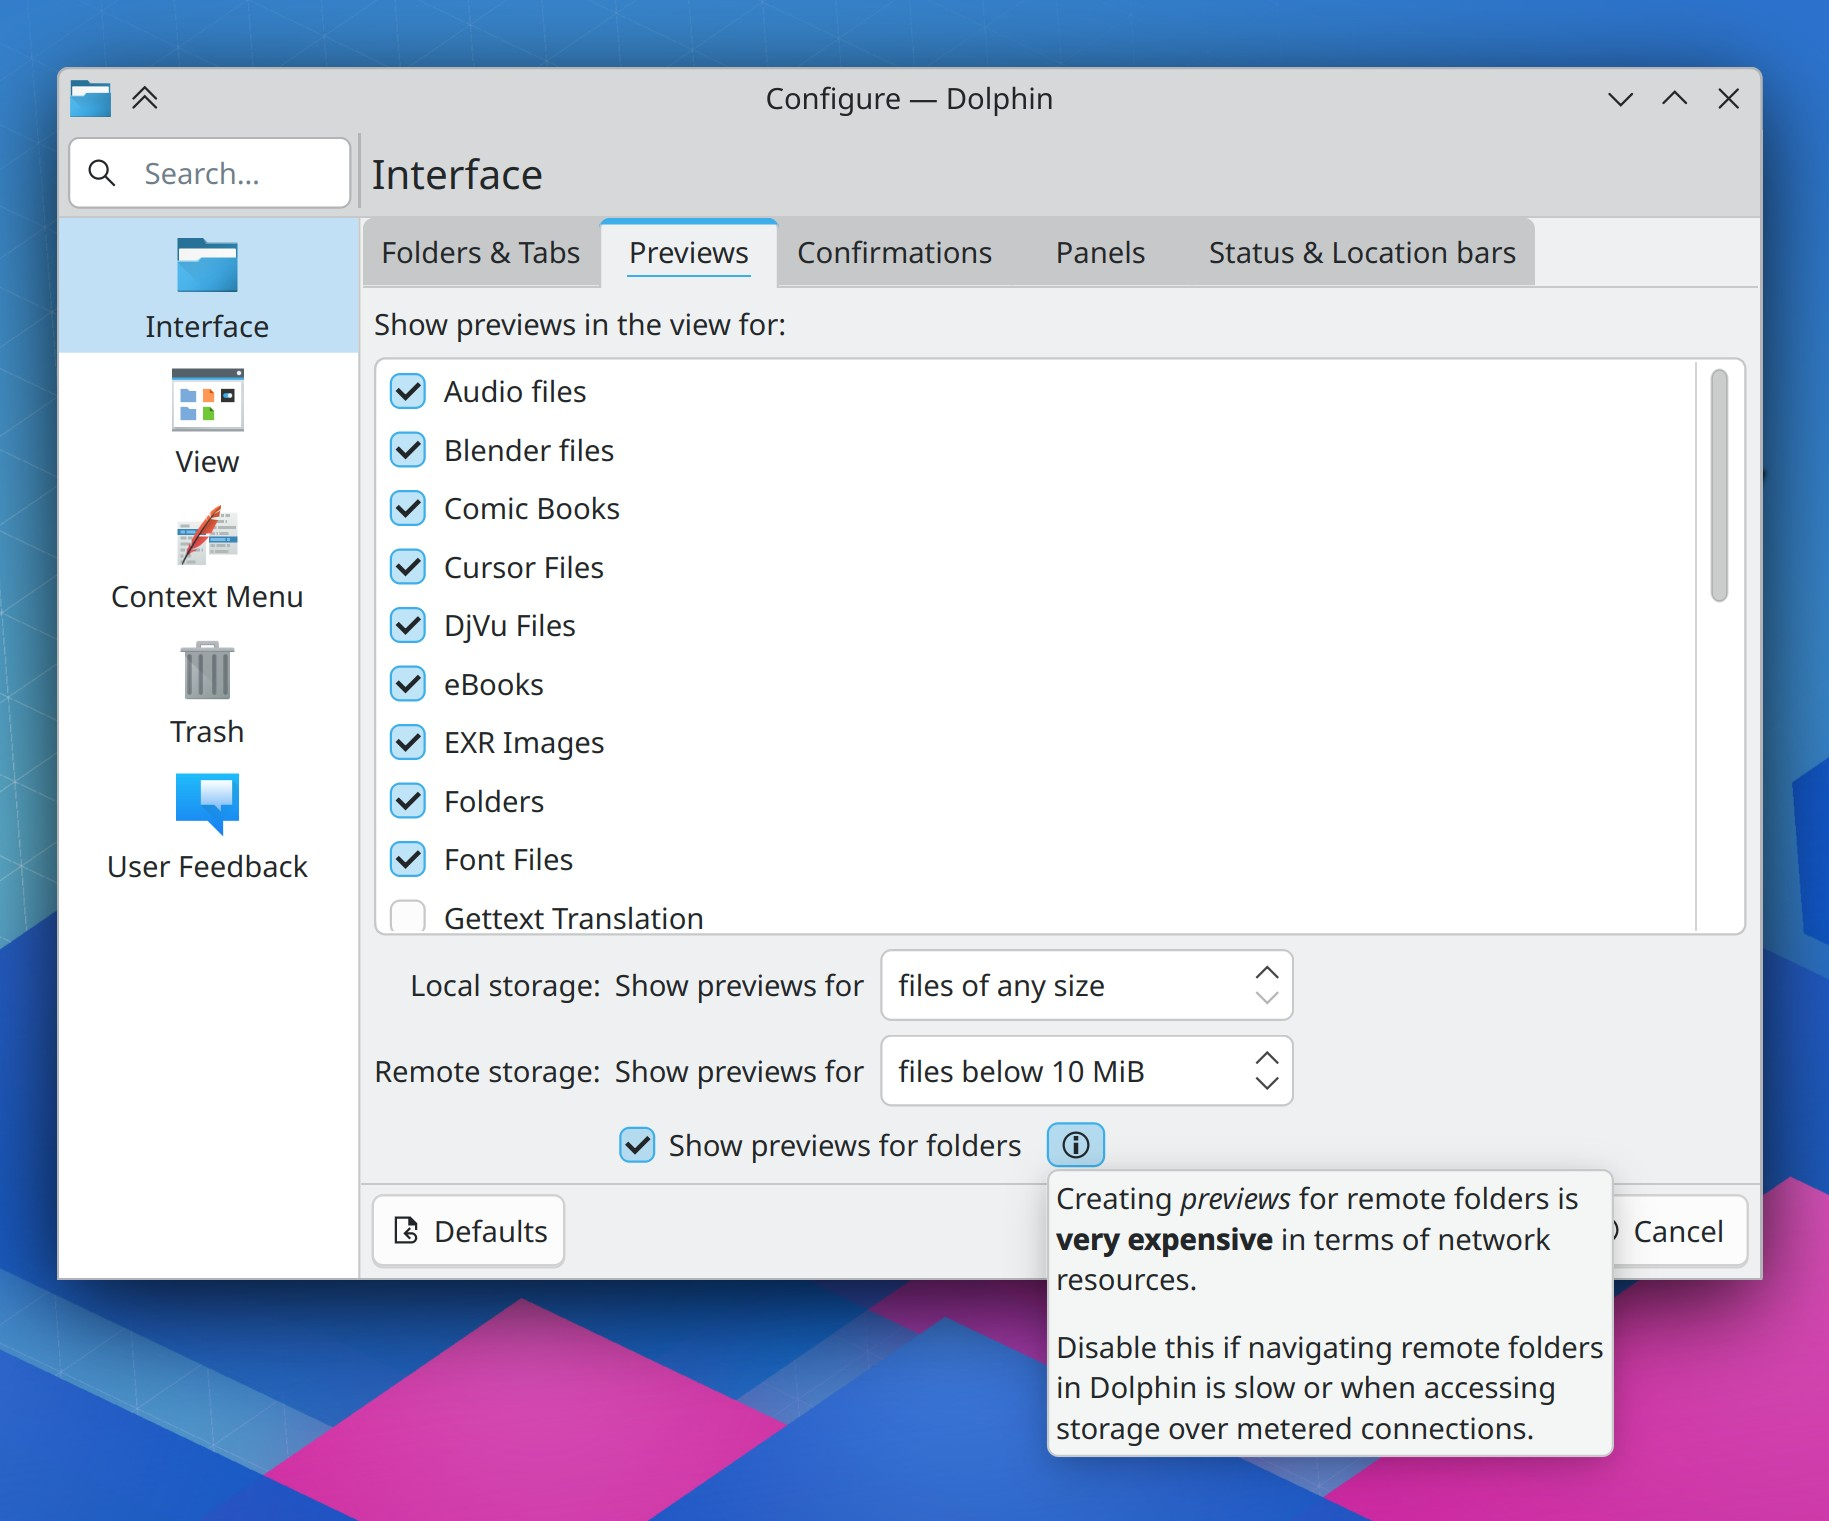
Task: Click the window roll-up double-chevron icon
Action: [x=146, y=98]
